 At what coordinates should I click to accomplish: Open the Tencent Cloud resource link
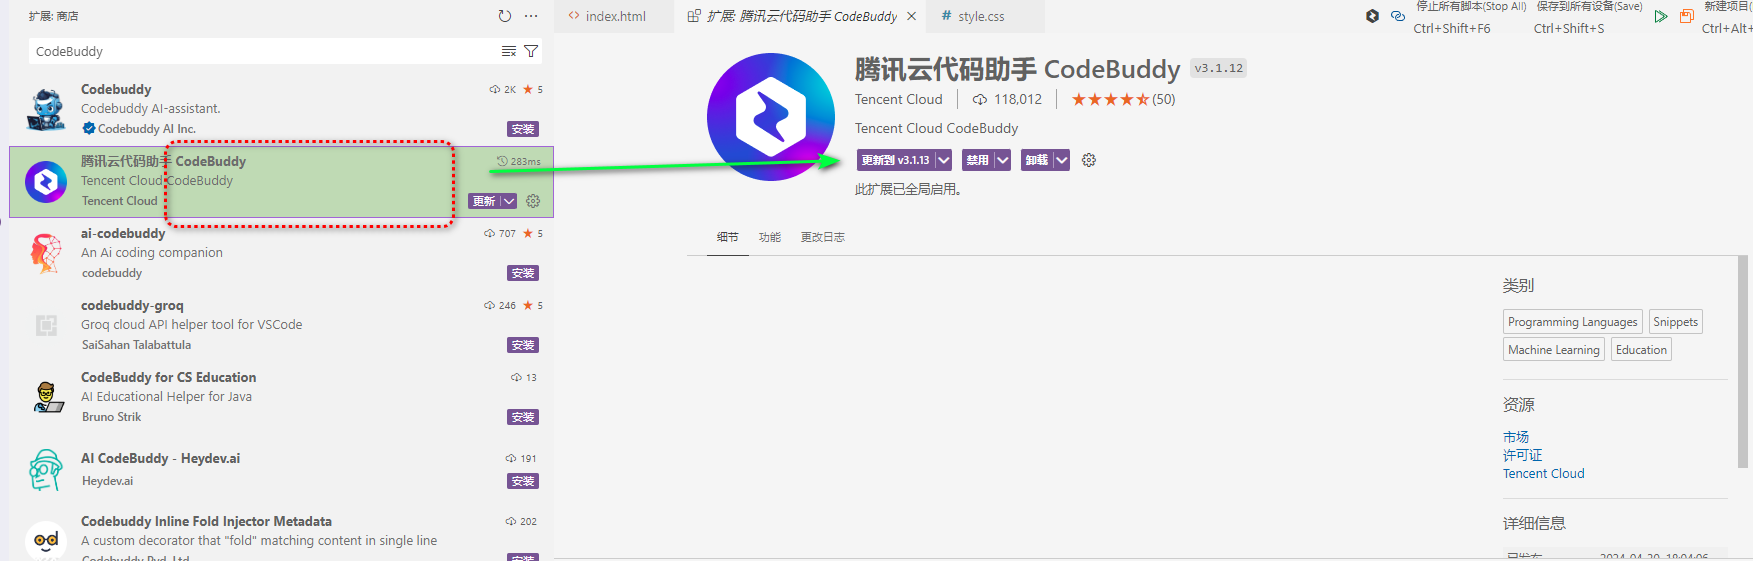[x=1543, y=474]
